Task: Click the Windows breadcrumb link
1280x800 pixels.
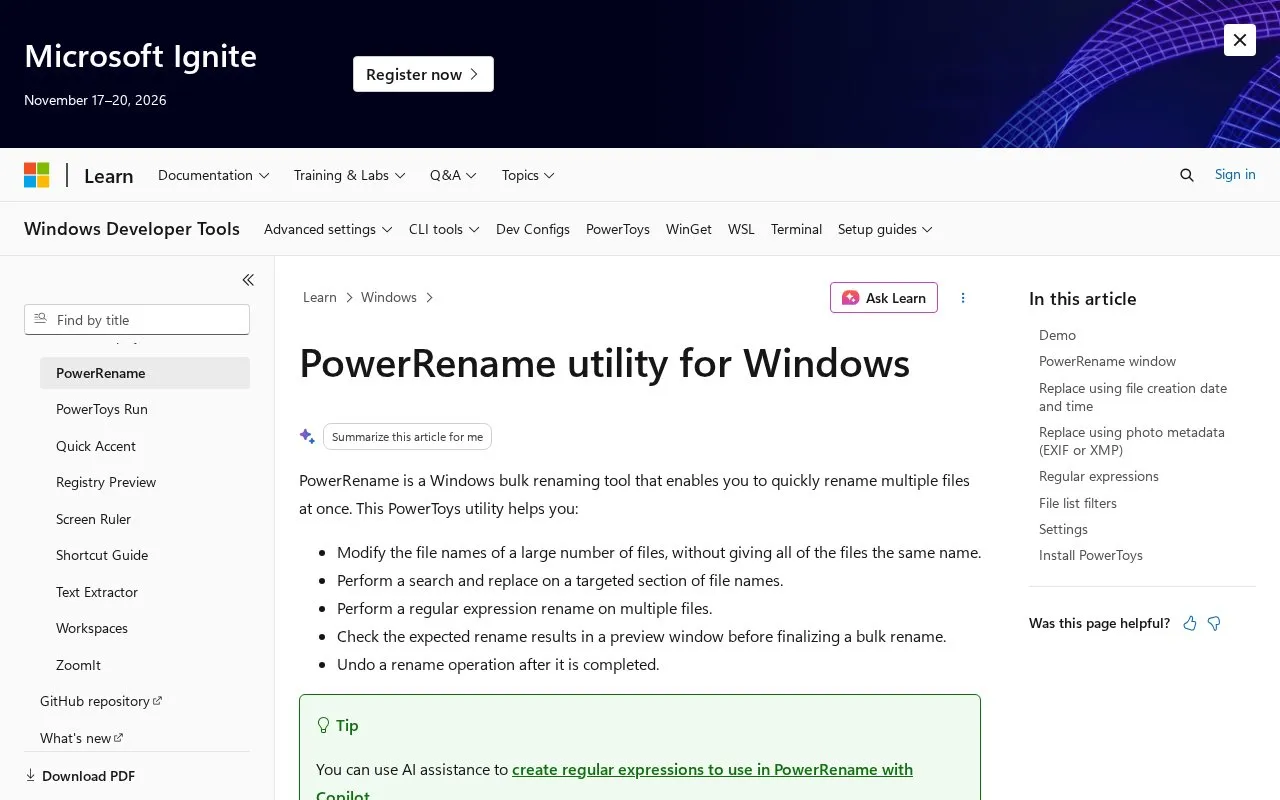Action: click(x=389, y=297)
